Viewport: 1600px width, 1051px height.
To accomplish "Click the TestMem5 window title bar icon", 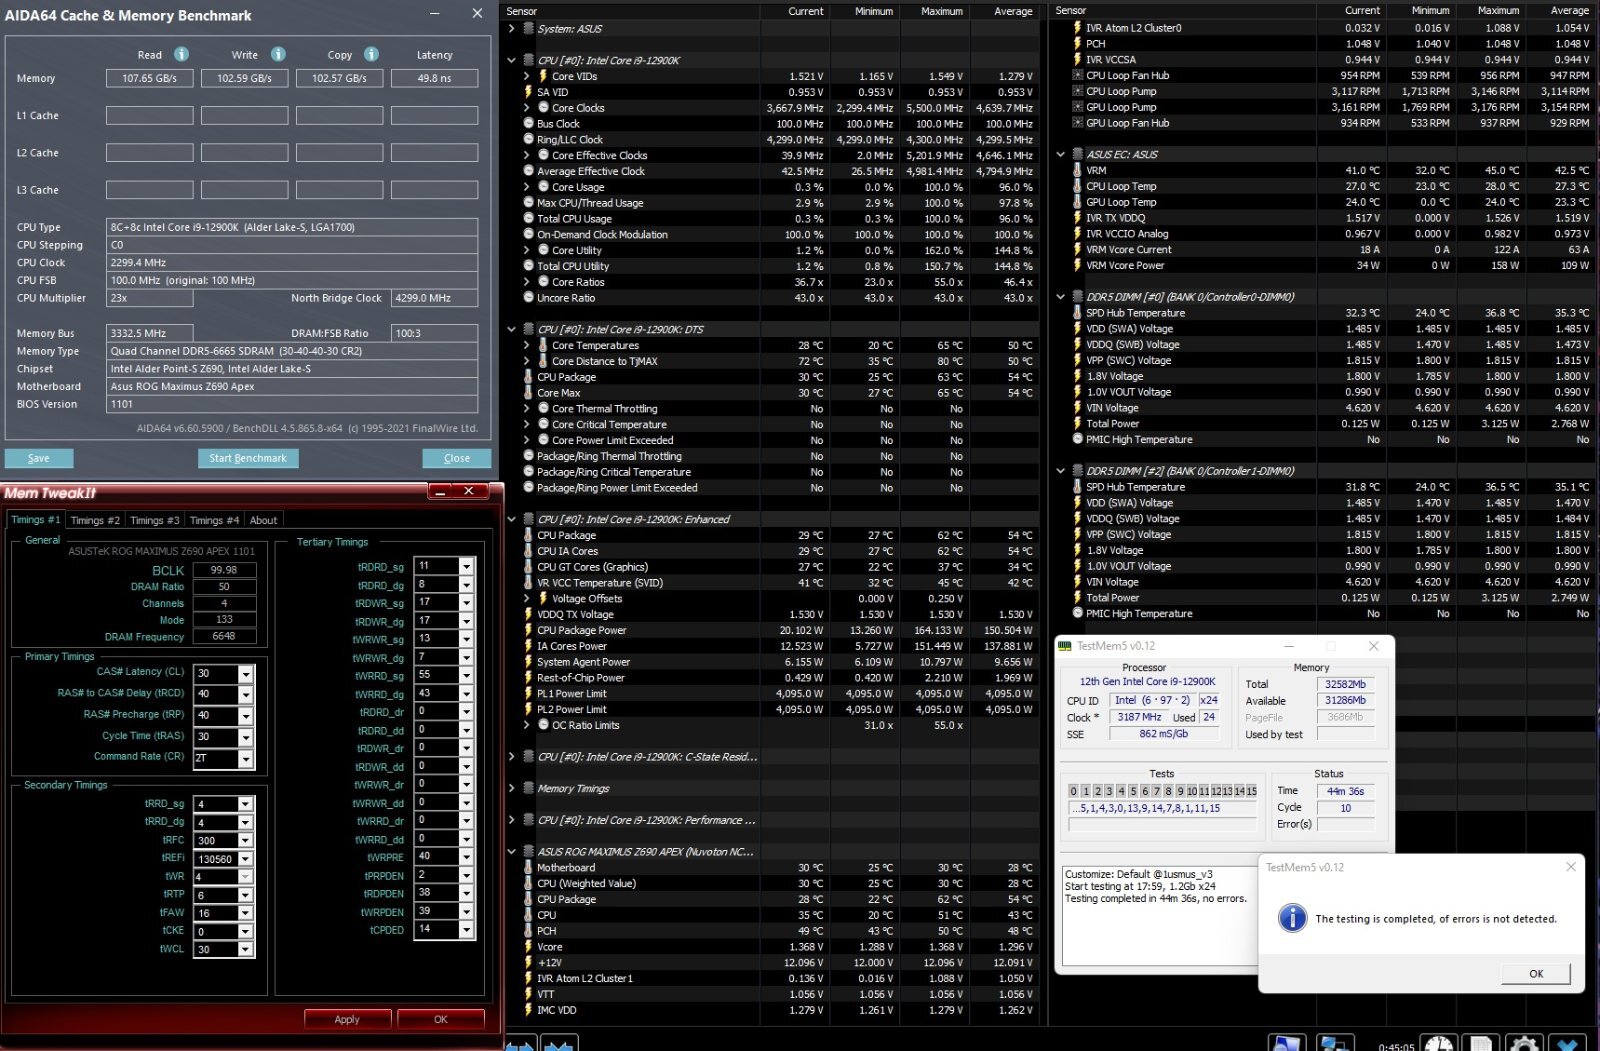I will (1066, 646).
